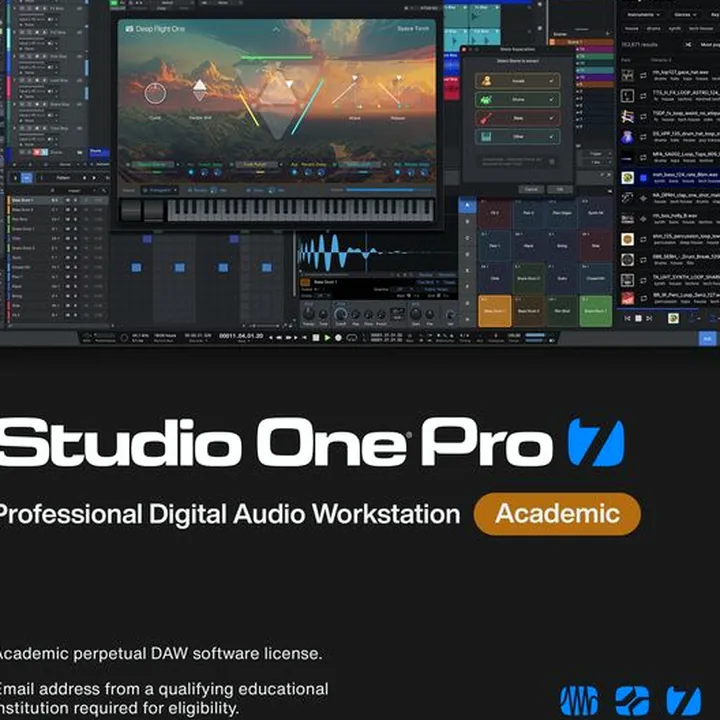720x720 pixels.
Task: Click the Octave shift up triangle
Action: (199, 85)
